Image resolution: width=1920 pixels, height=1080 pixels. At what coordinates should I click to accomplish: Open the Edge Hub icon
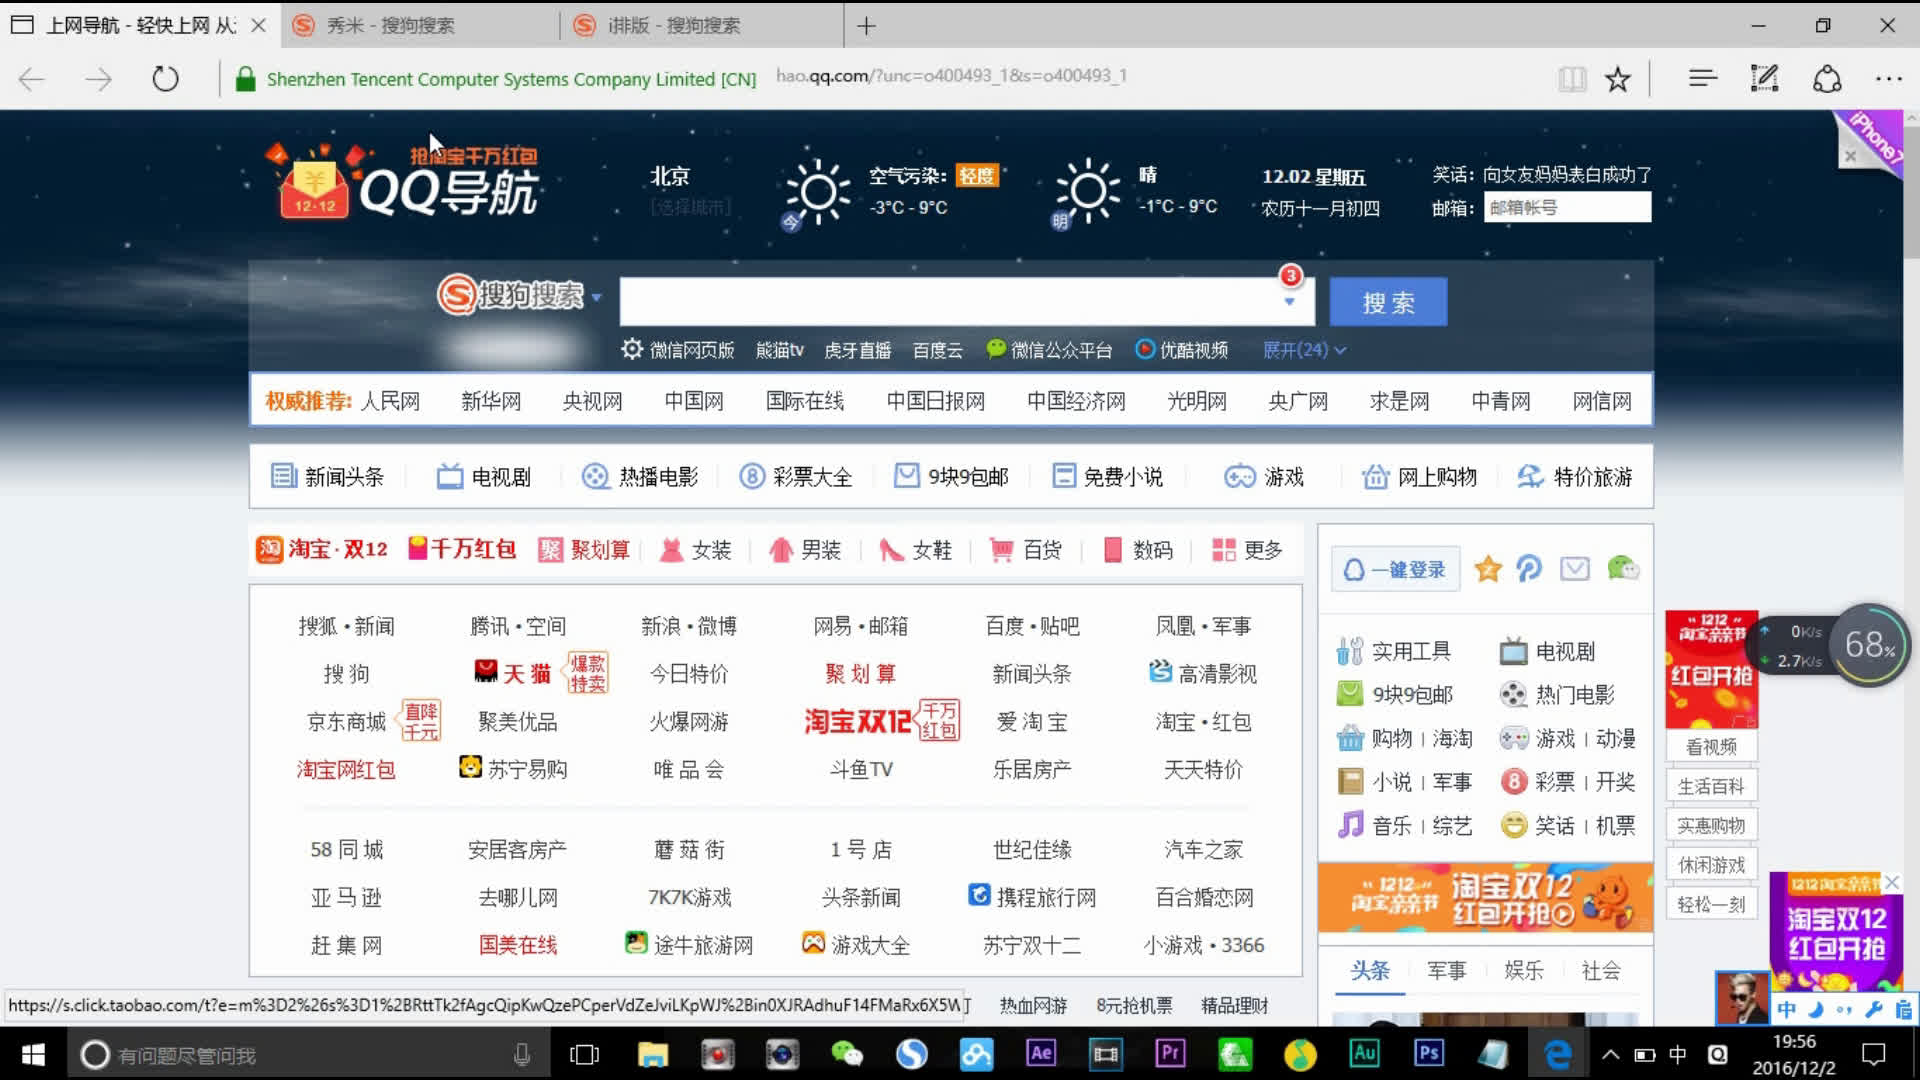(x=1702, y=78)
